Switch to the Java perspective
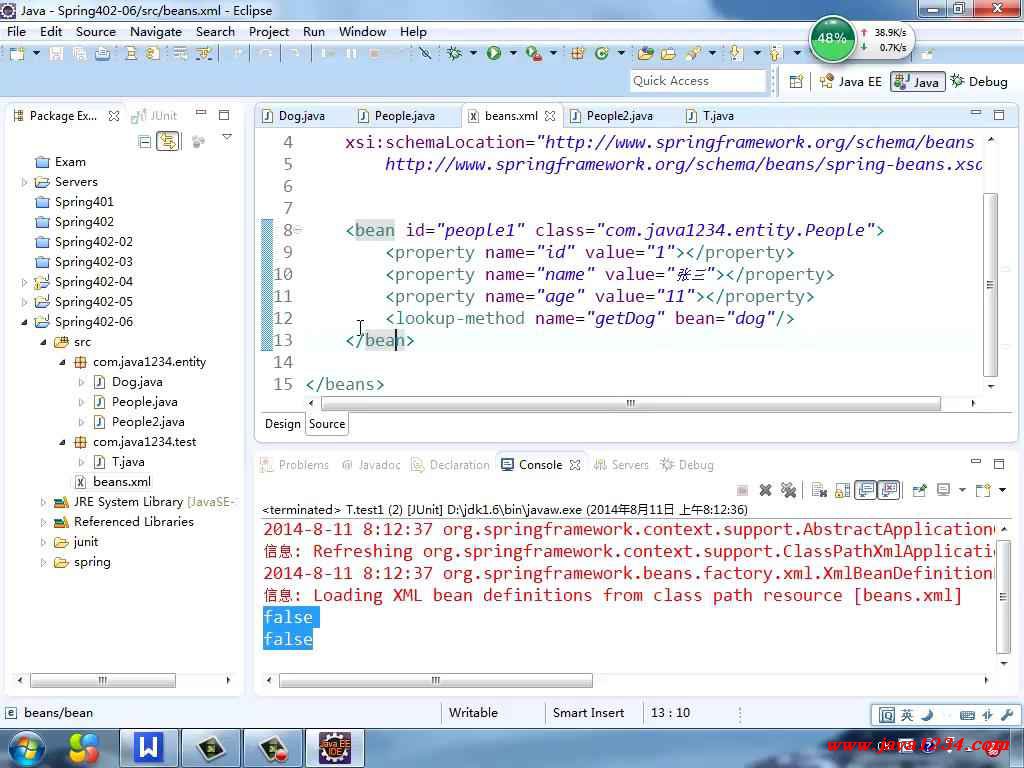This screenshot has width=1024, height=768. [917, 82]
